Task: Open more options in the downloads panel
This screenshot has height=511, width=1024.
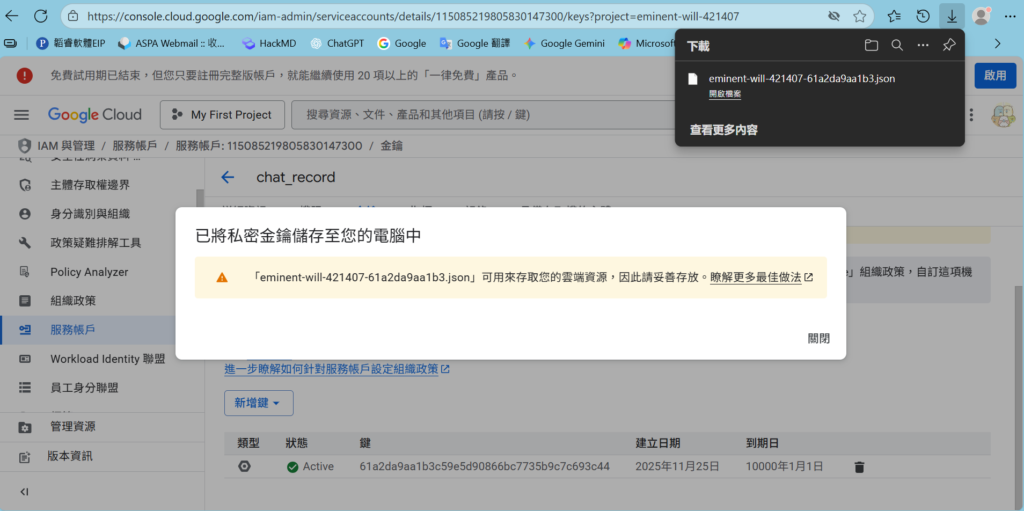Action: [x=923, y=45]
